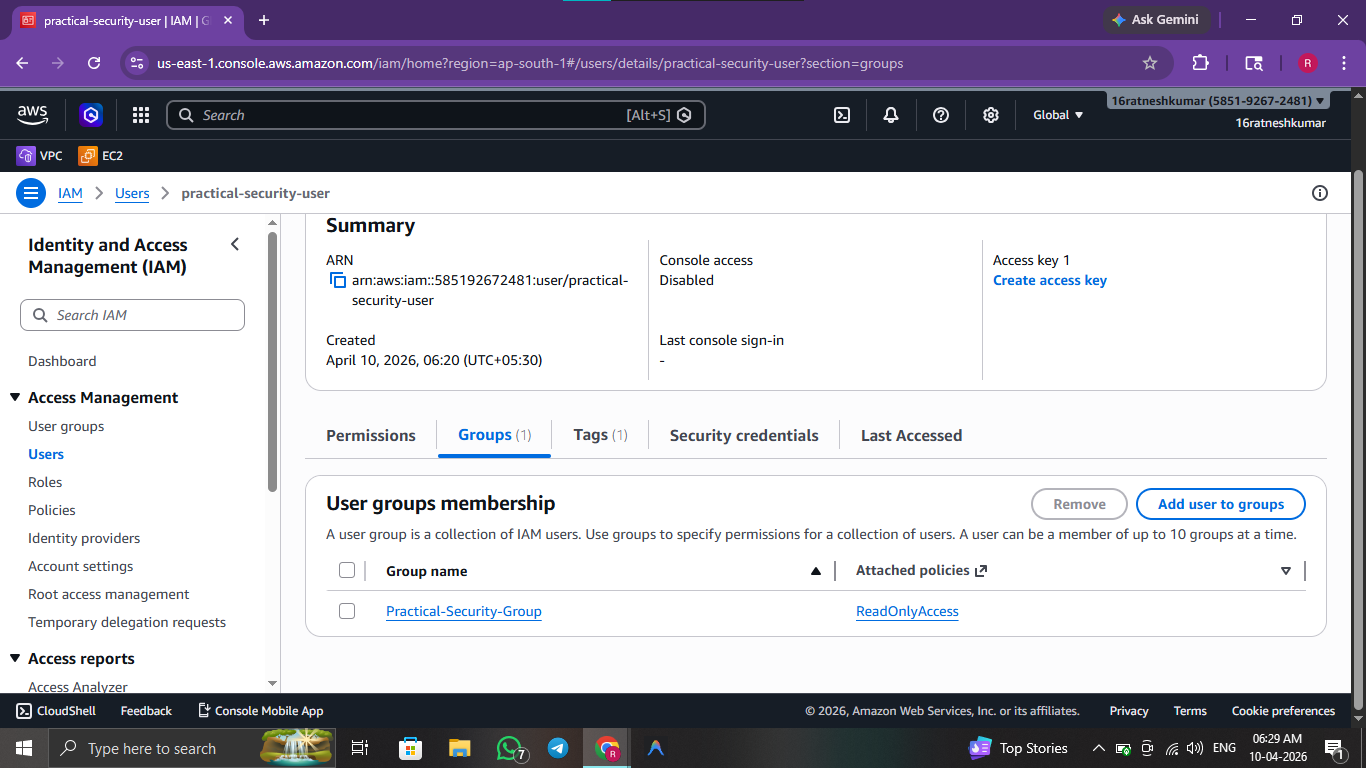Switch to the Permissions tab
Screen dimensions: 1366x768
tap(371, 435)
